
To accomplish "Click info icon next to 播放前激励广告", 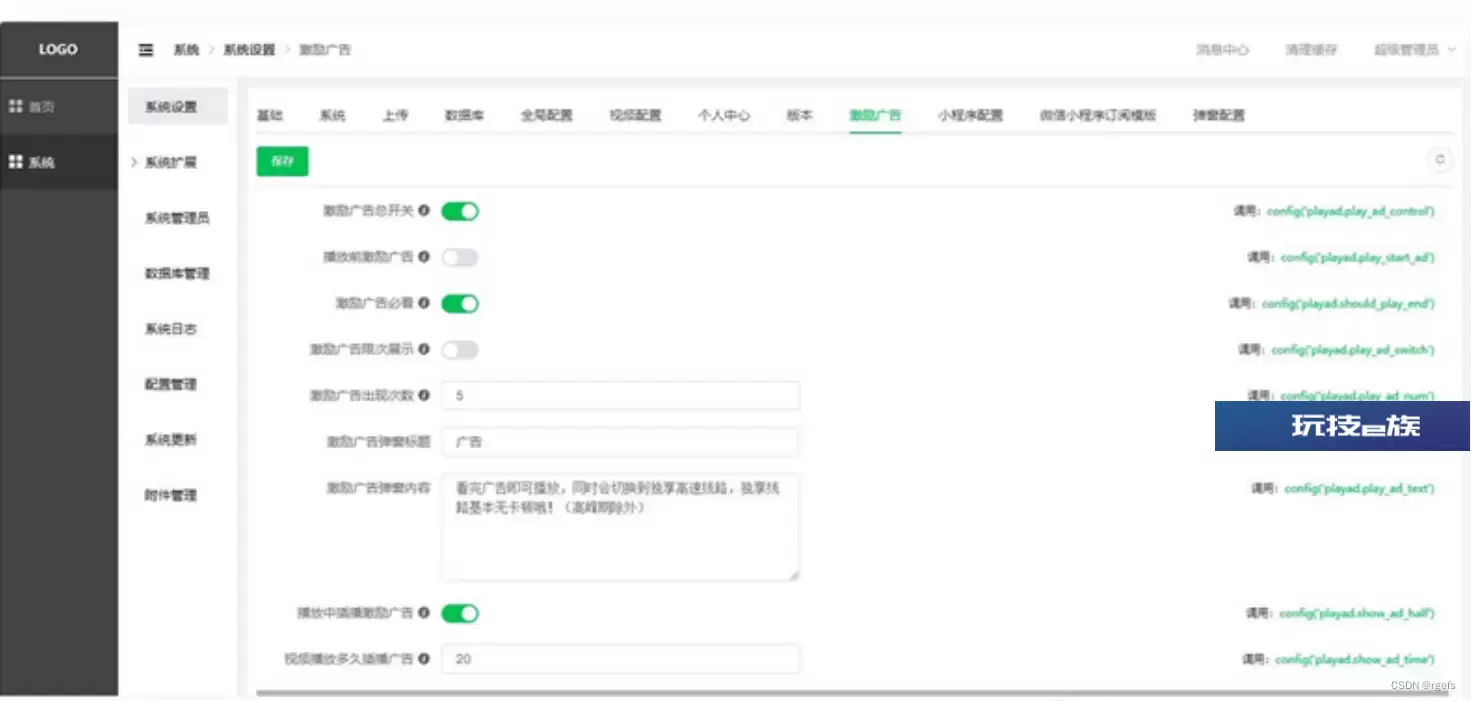I will [424, 257].
